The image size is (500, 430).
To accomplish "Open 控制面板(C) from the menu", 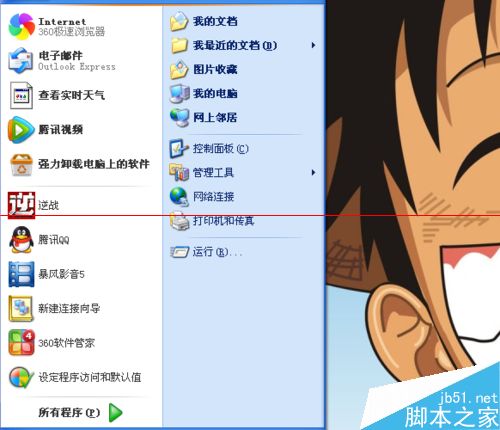I will (x=221, y=148).
